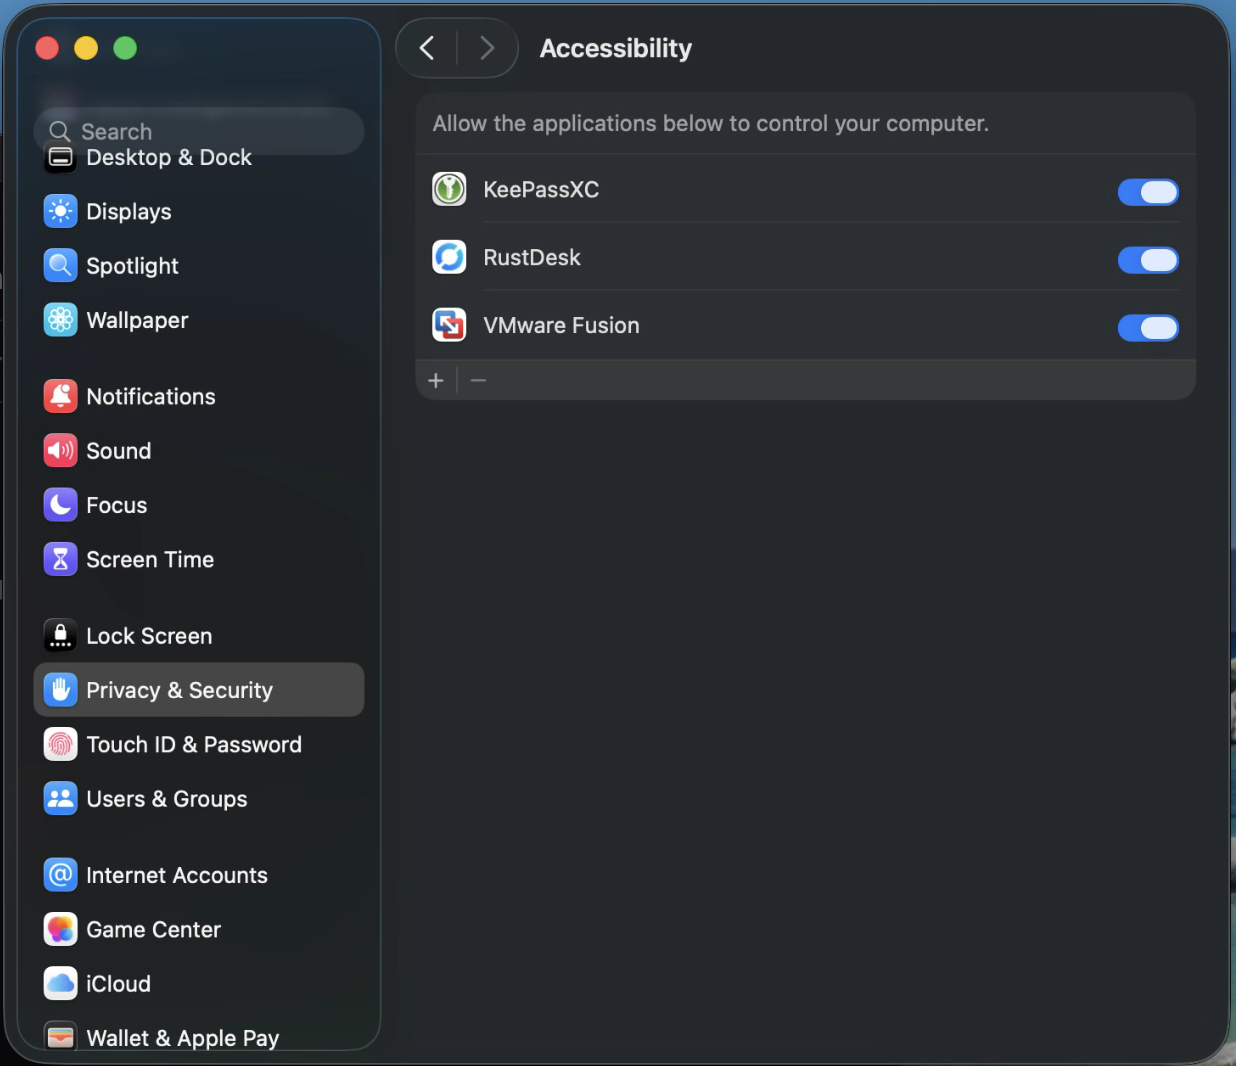Go back using the left chevron
Image resolution: width=1236 pixels, height=1066 pixels.
point(427,48)
